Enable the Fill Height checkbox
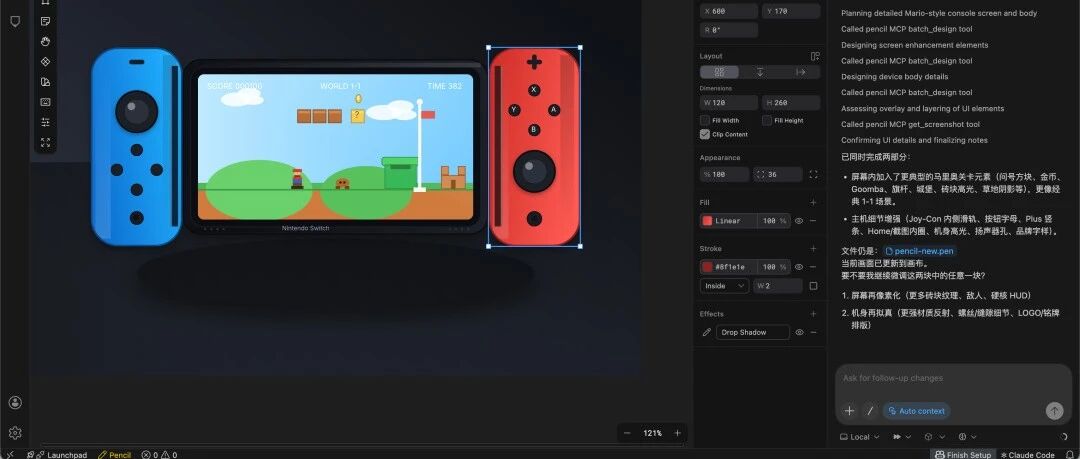1080x459 pixels. 767,120
